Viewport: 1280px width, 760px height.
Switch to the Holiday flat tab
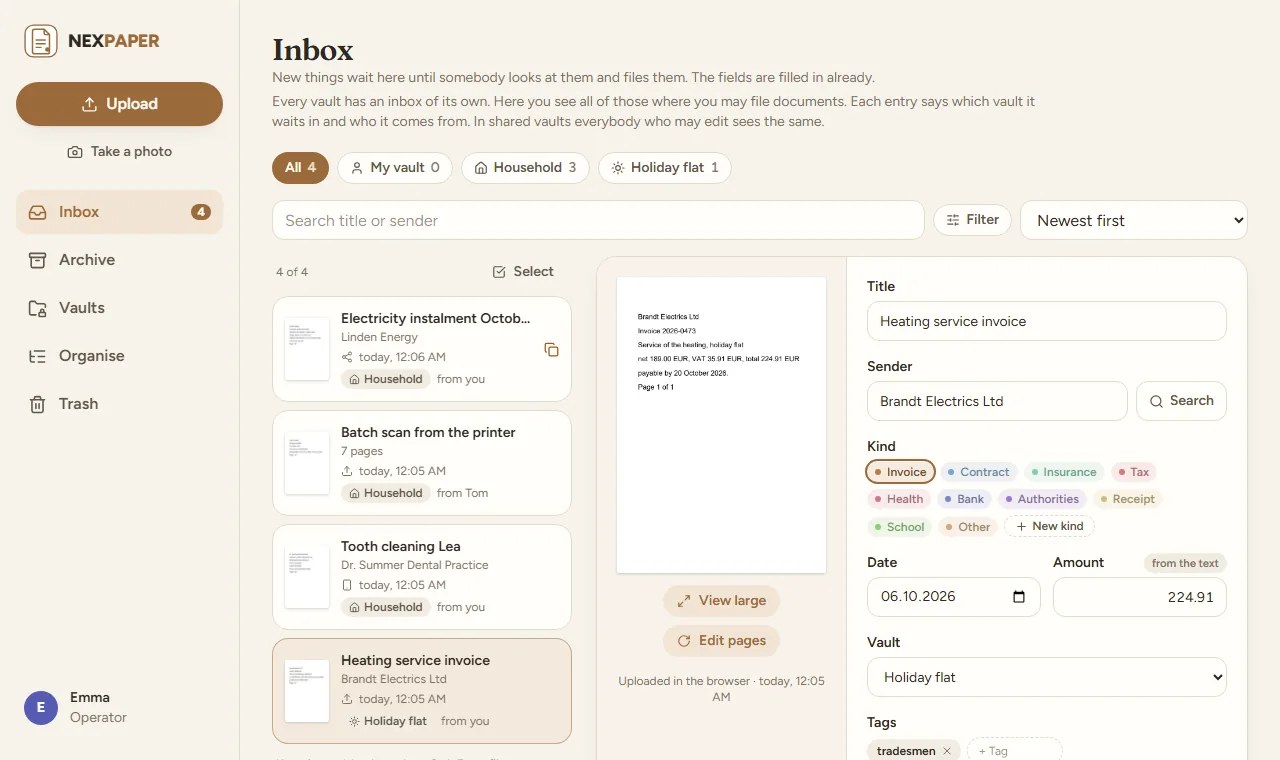point(665,168)
